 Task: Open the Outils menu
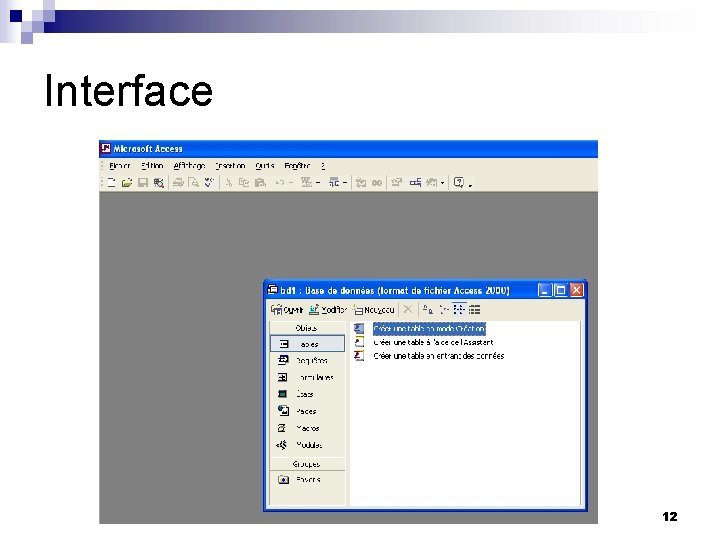265,166
